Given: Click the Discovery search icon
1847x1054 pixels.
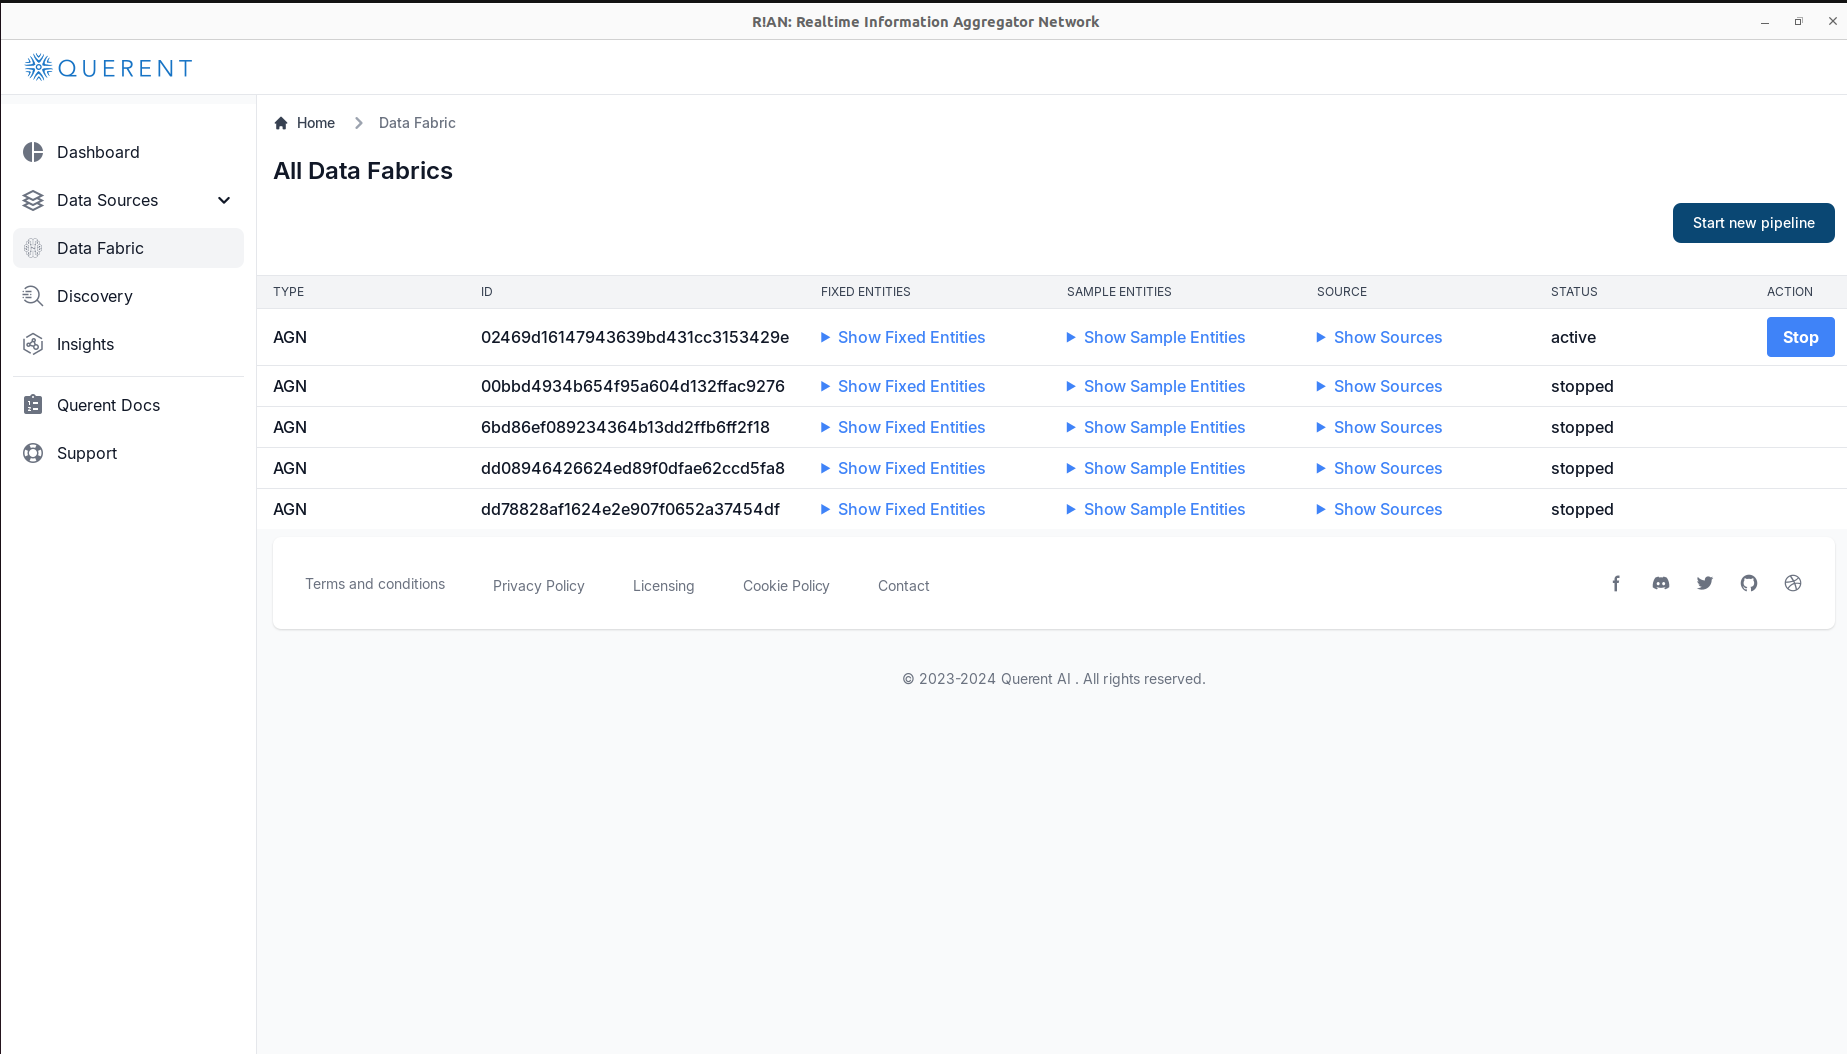Looking at the screenshot, I should click(33, 296).
